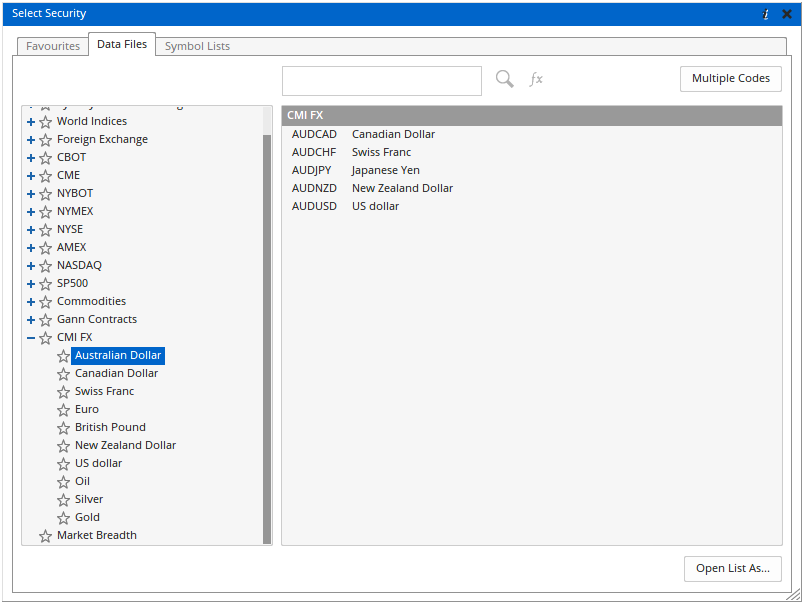Click the info icon in title bar

click(x=766, y=14)
